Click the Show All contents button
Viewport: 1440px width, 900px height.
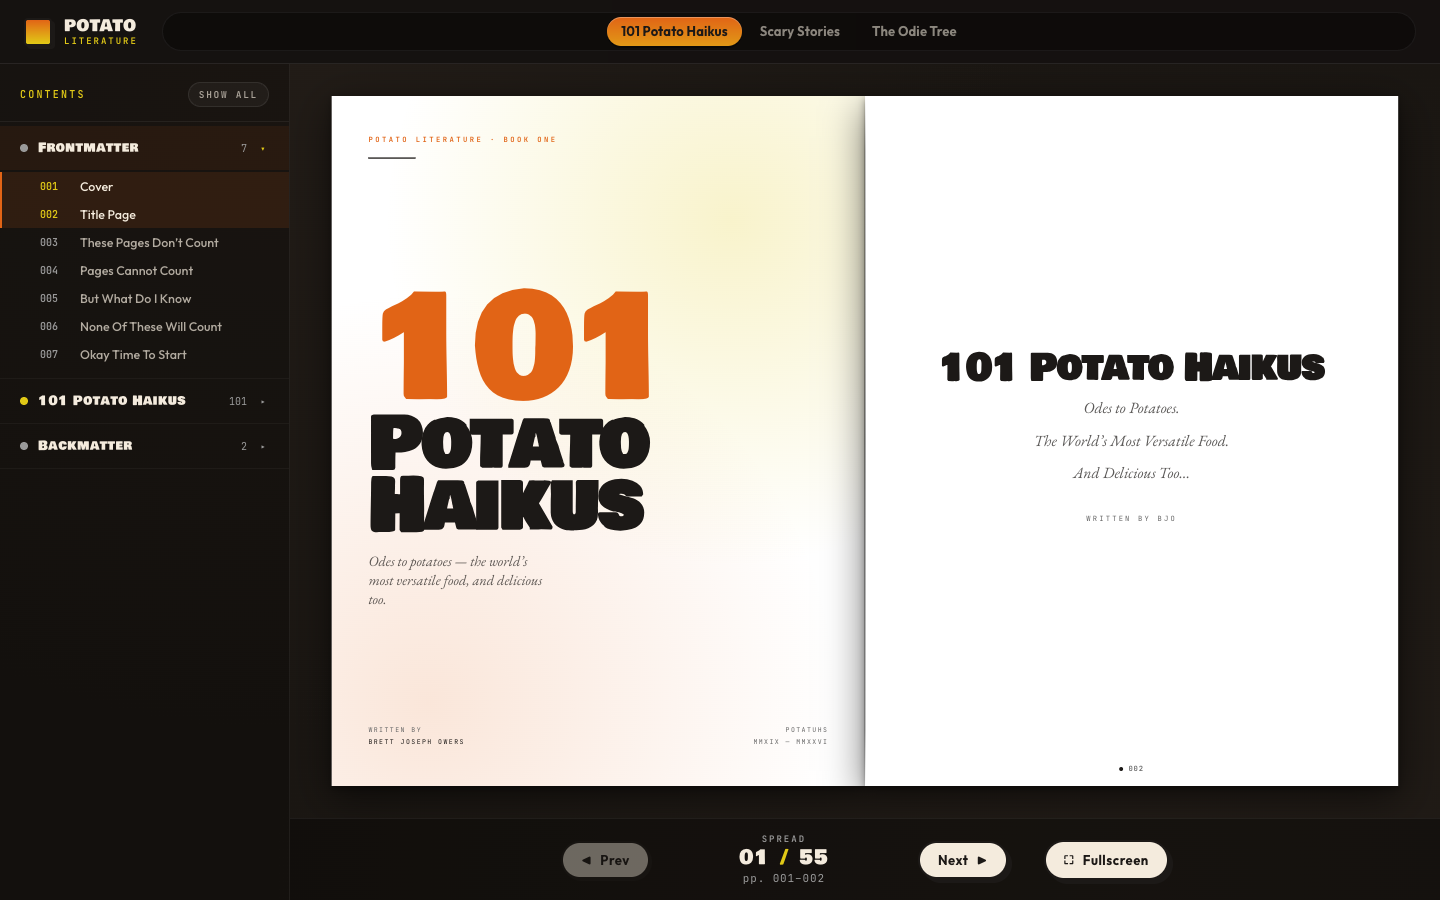pos(228,94)
